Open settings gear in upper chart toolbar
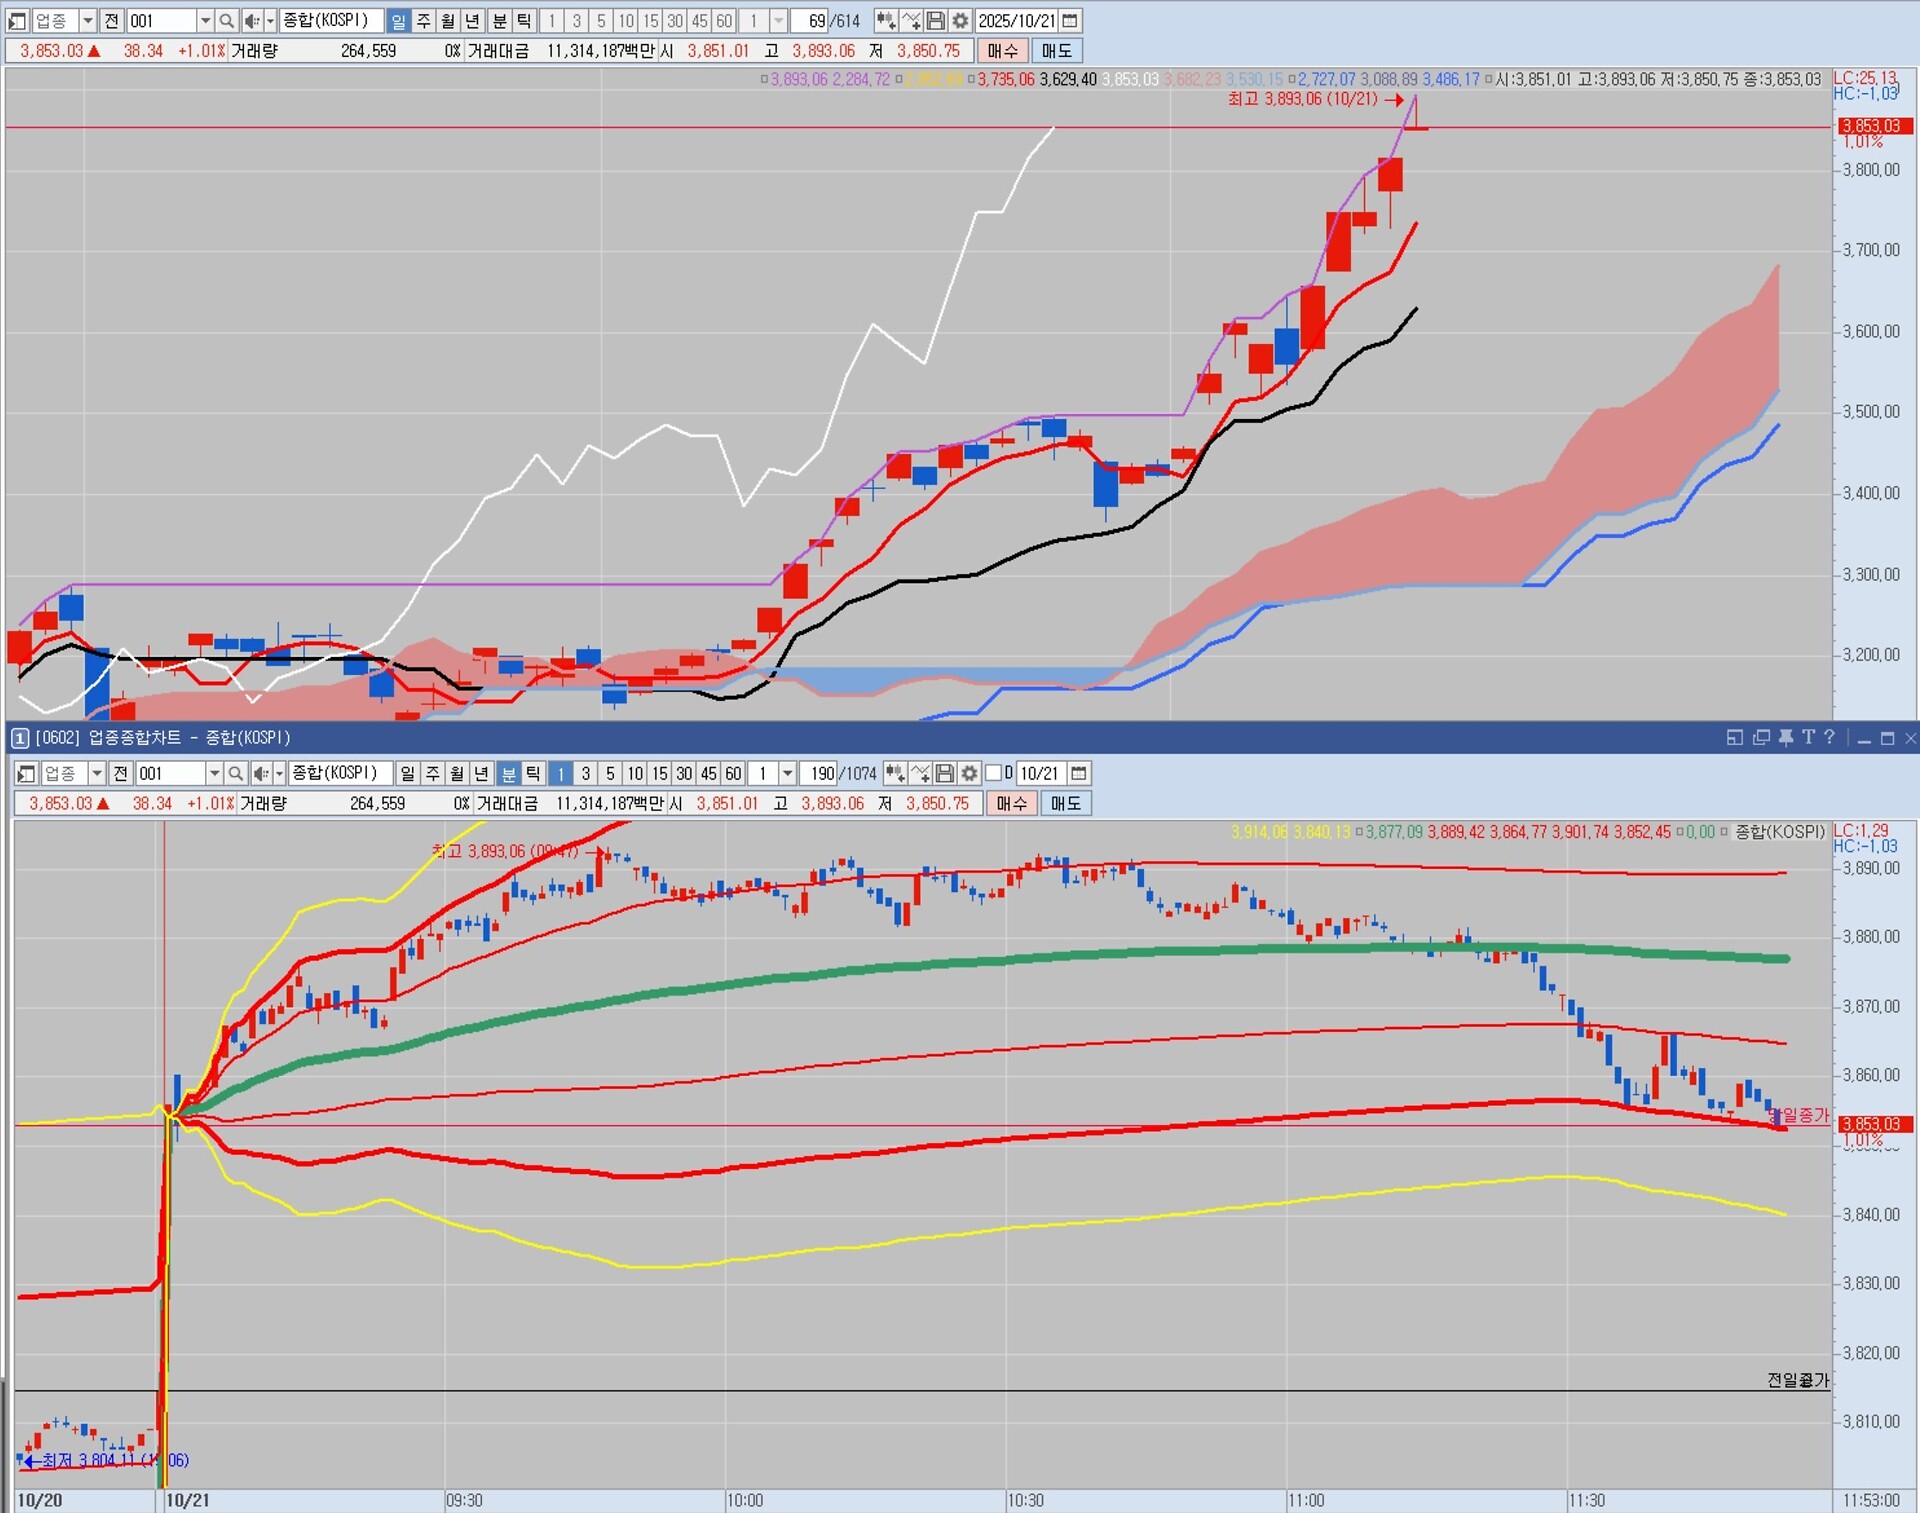This screenshot has height=1513, width=1920. point(960,21)
